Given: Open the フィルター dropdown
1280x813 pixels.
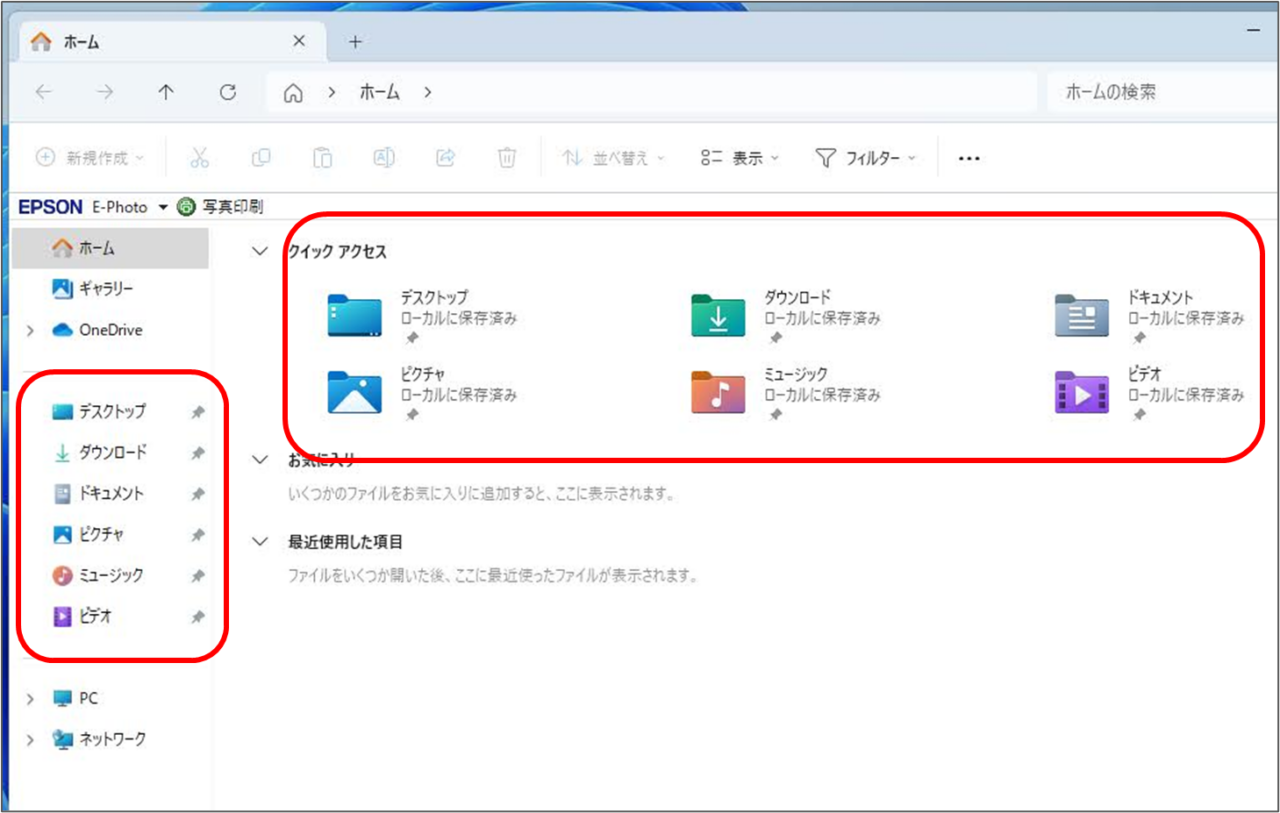Looking at the screenshot, I should tap(866, 158).
